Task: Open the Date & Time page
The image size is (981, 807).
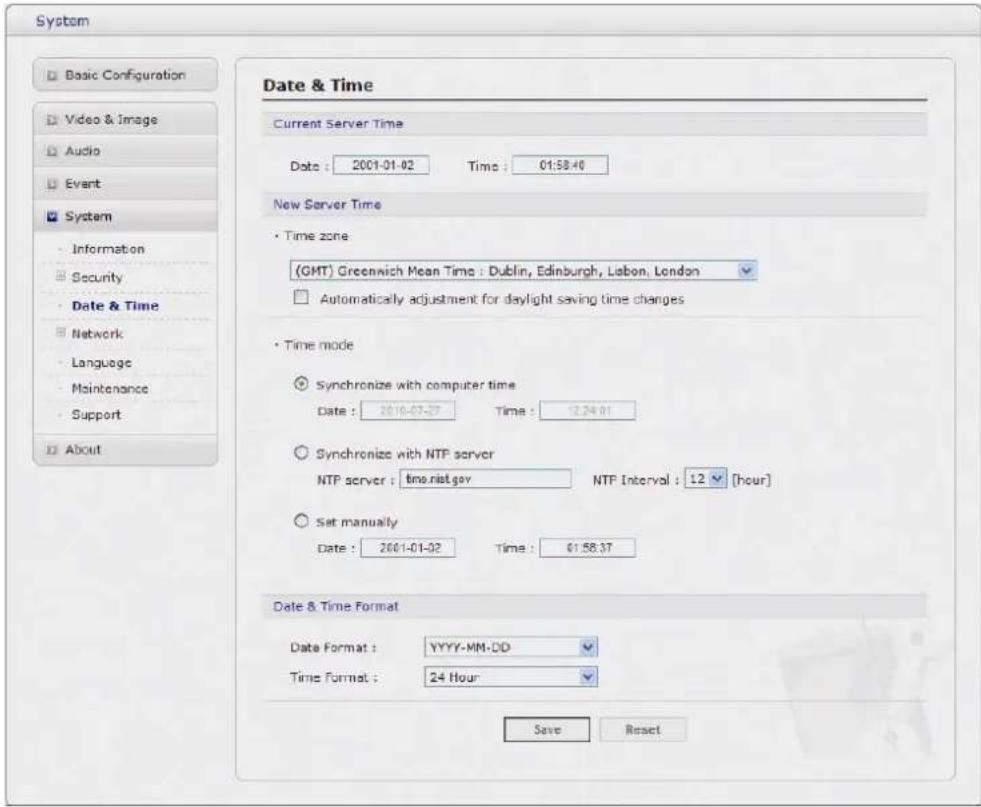Action: 115,306
